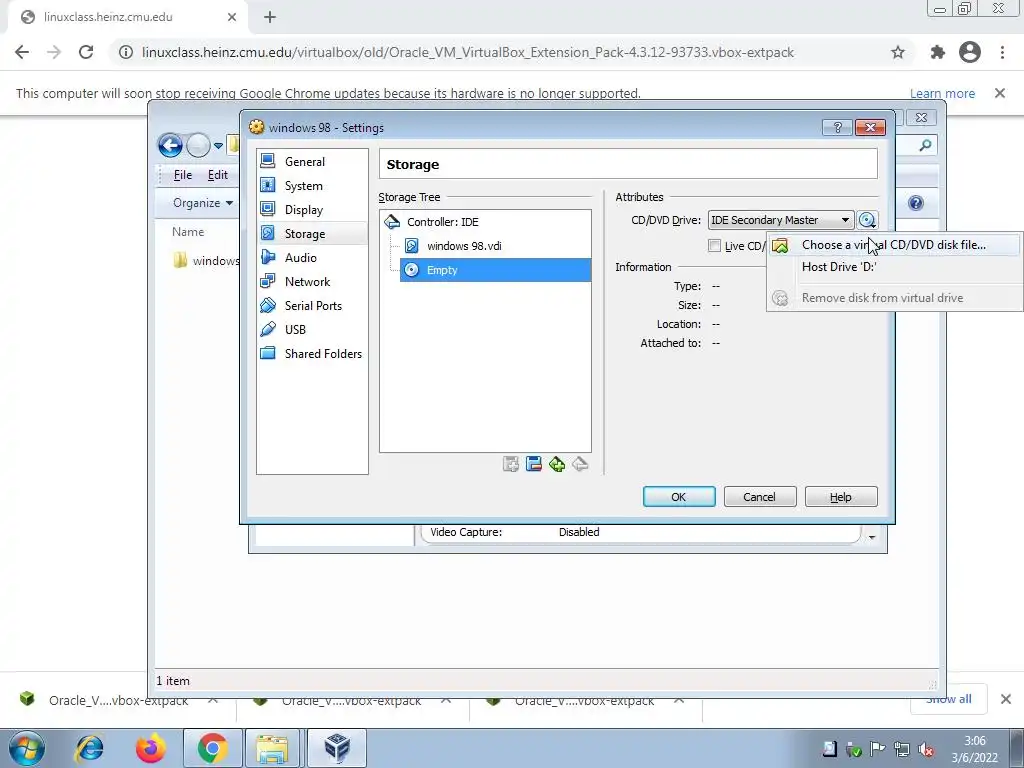Switch to Chrome in the taskbar

point(212,748)
